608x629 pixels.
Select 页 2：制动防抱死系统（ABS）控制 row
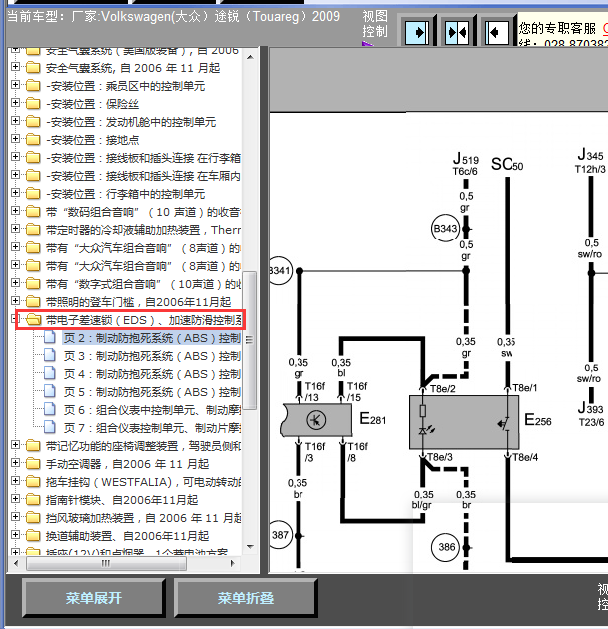coord(152,338)
